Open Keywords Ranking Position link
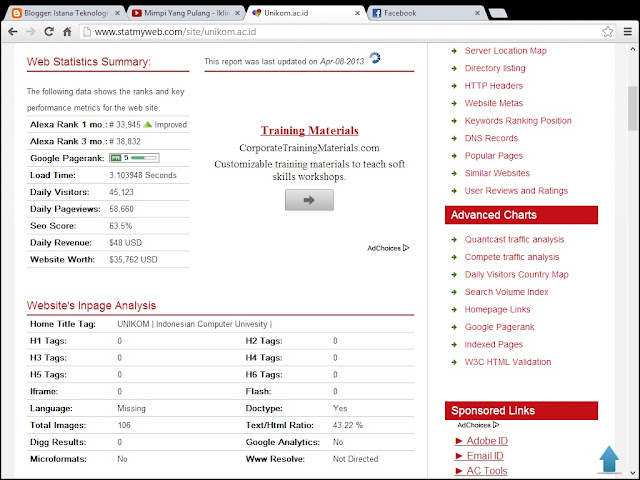This screenshot has height=480, width=640. click(518, 121)
